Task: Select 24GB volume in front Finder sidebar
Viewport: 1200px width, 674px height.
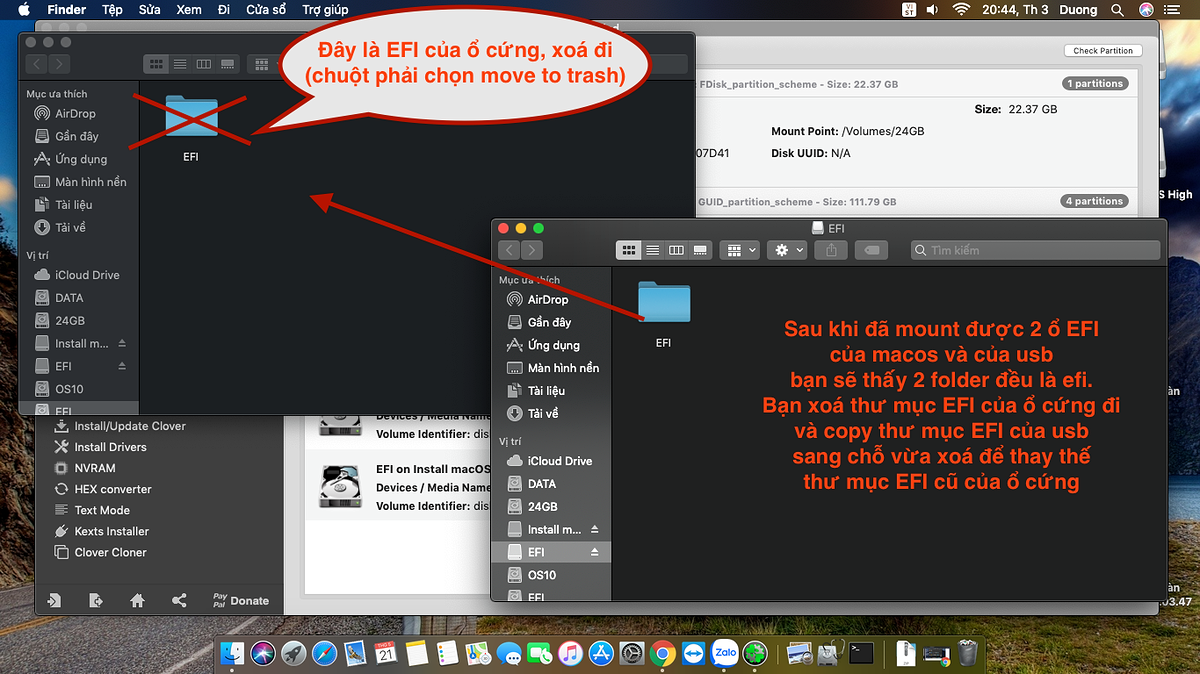Action: (532, 507)
